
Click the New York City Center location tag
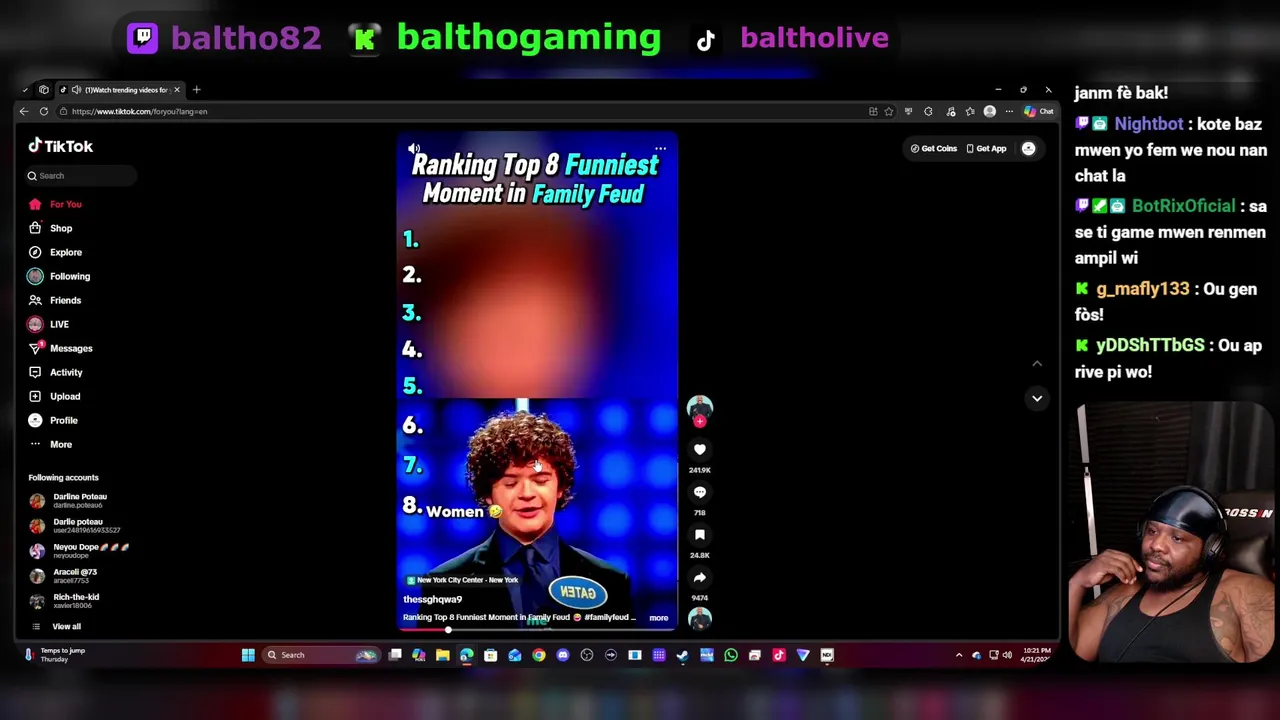click(462, 580)
